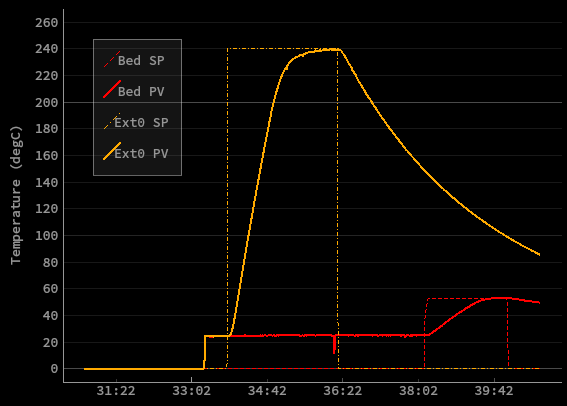Click the 39:42 time axis label
567x406 pixels.
(x=494, y=391)
